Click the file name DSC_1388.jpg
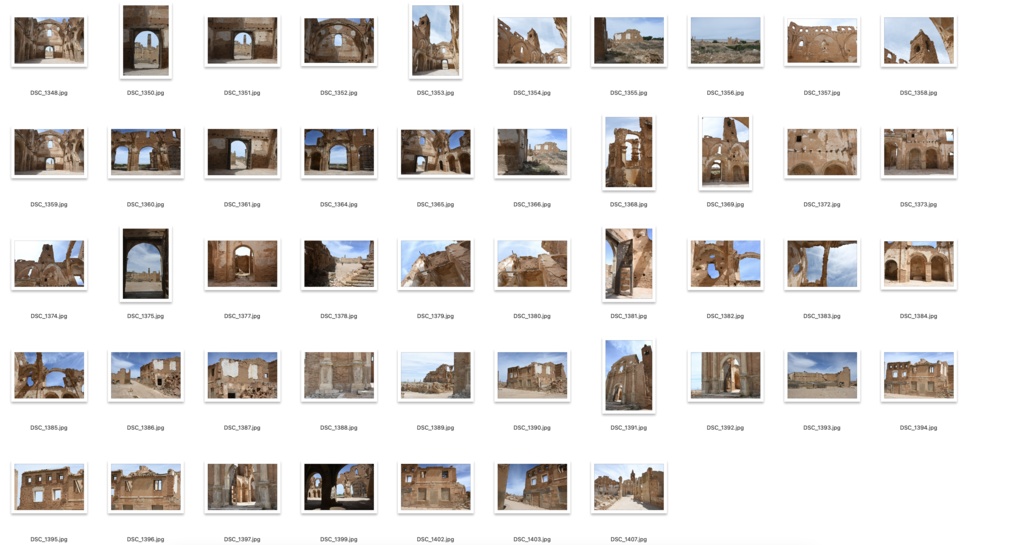This screenshot has height=545, width=1024. (339, 428)
